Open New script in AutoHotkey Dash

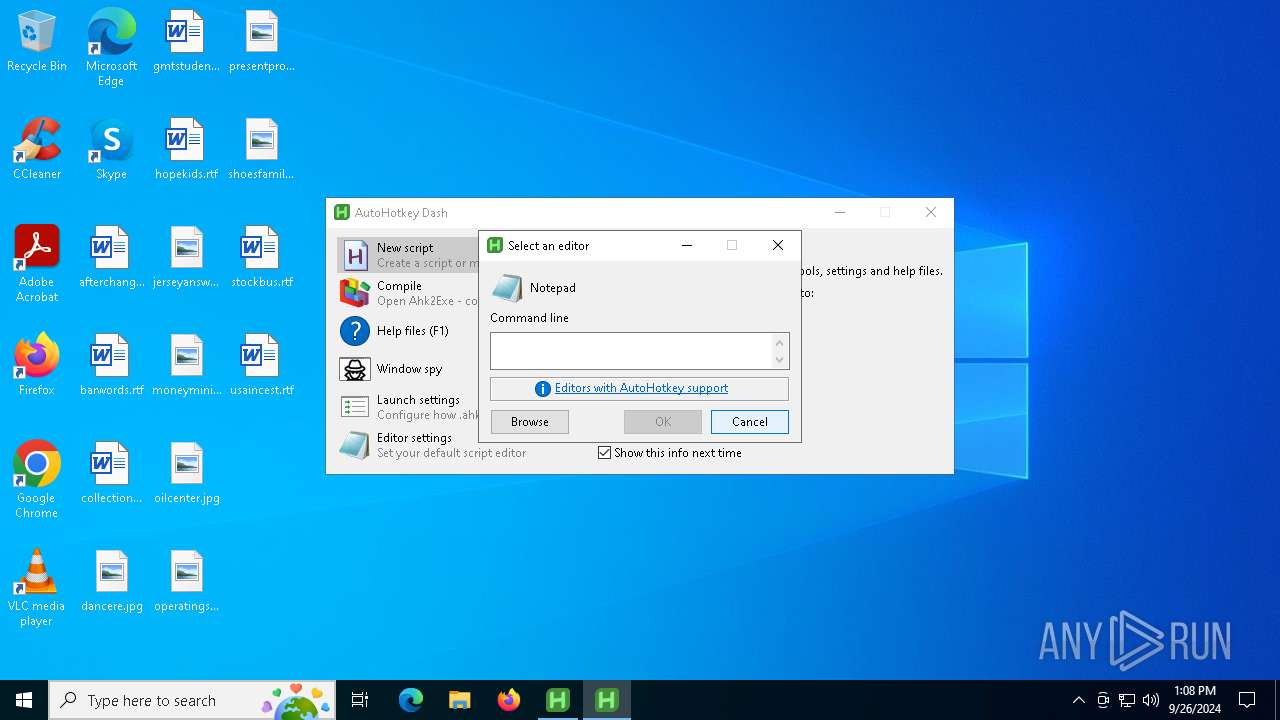pyautogui.click(x=408, y=255)
